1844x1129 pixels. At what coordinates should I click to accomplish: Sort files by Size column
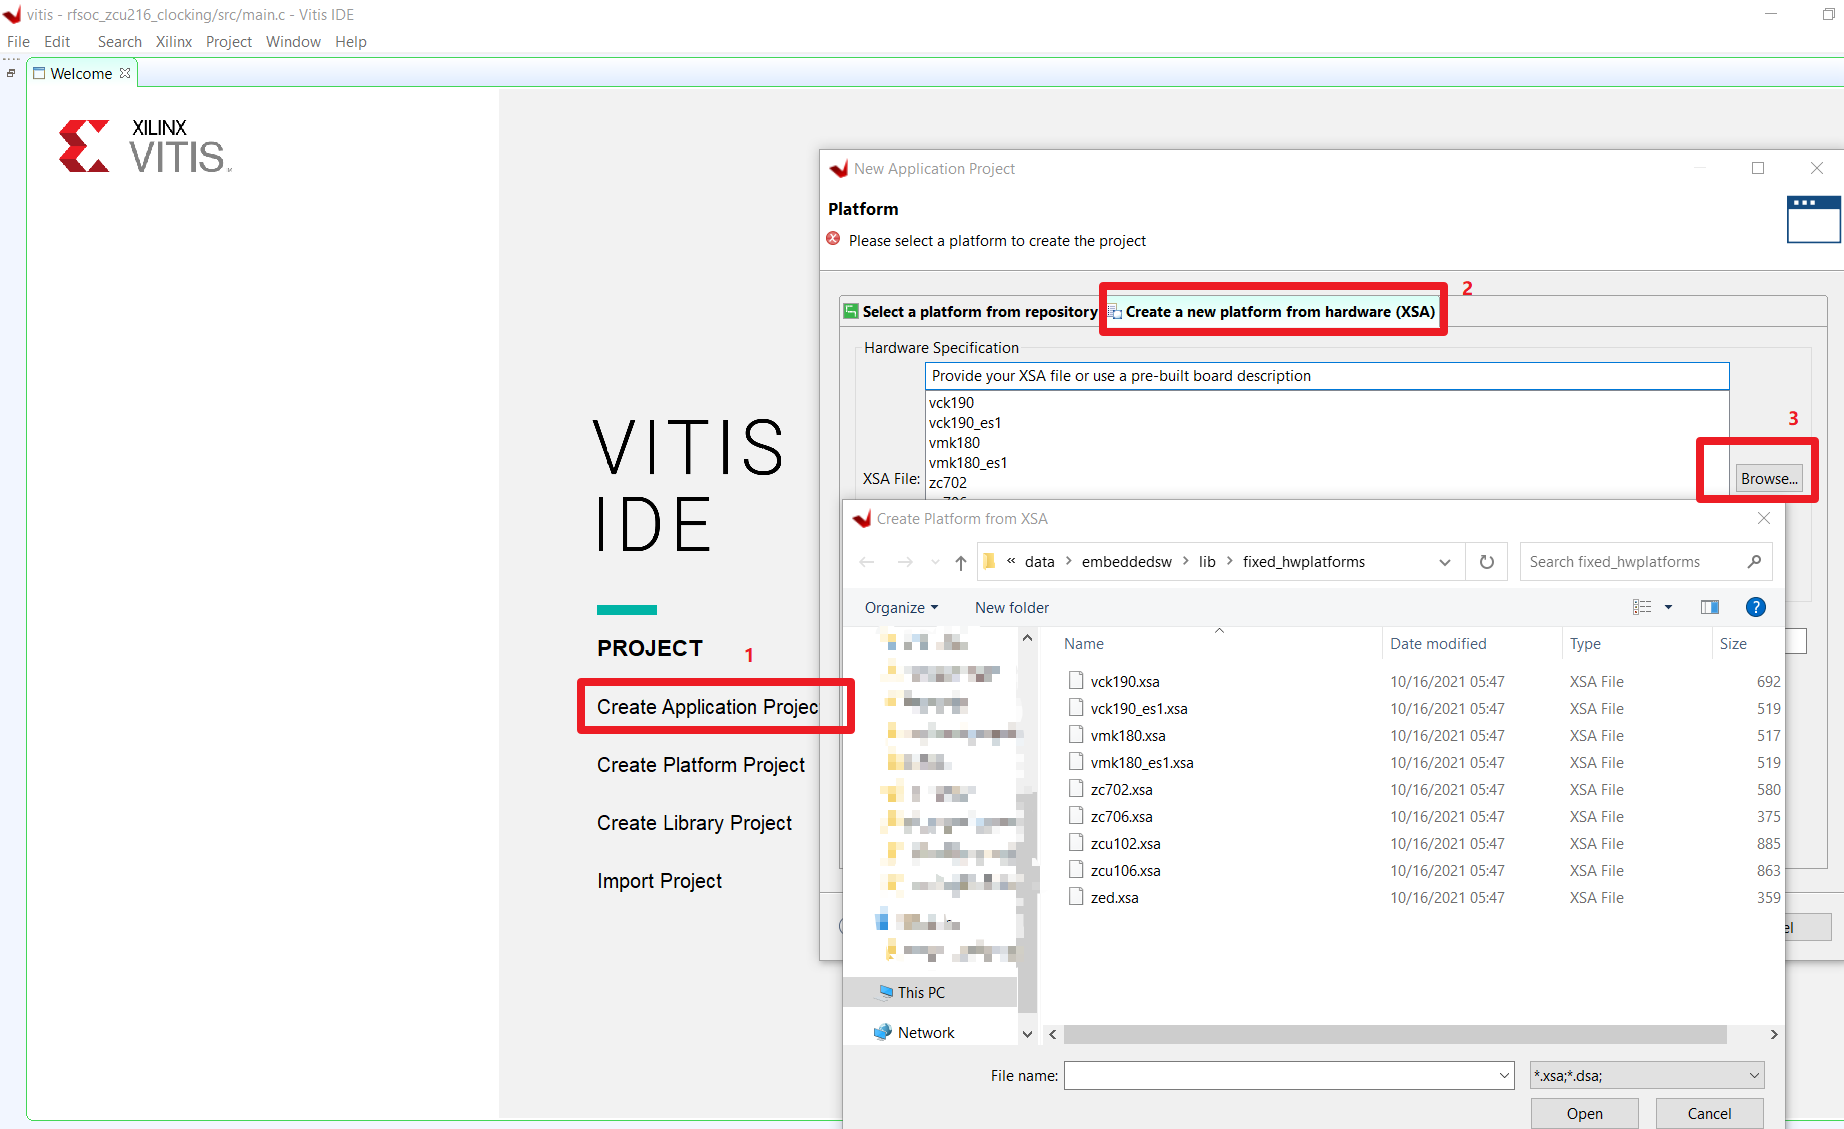pyautogui.click(x=1733, y=643)
